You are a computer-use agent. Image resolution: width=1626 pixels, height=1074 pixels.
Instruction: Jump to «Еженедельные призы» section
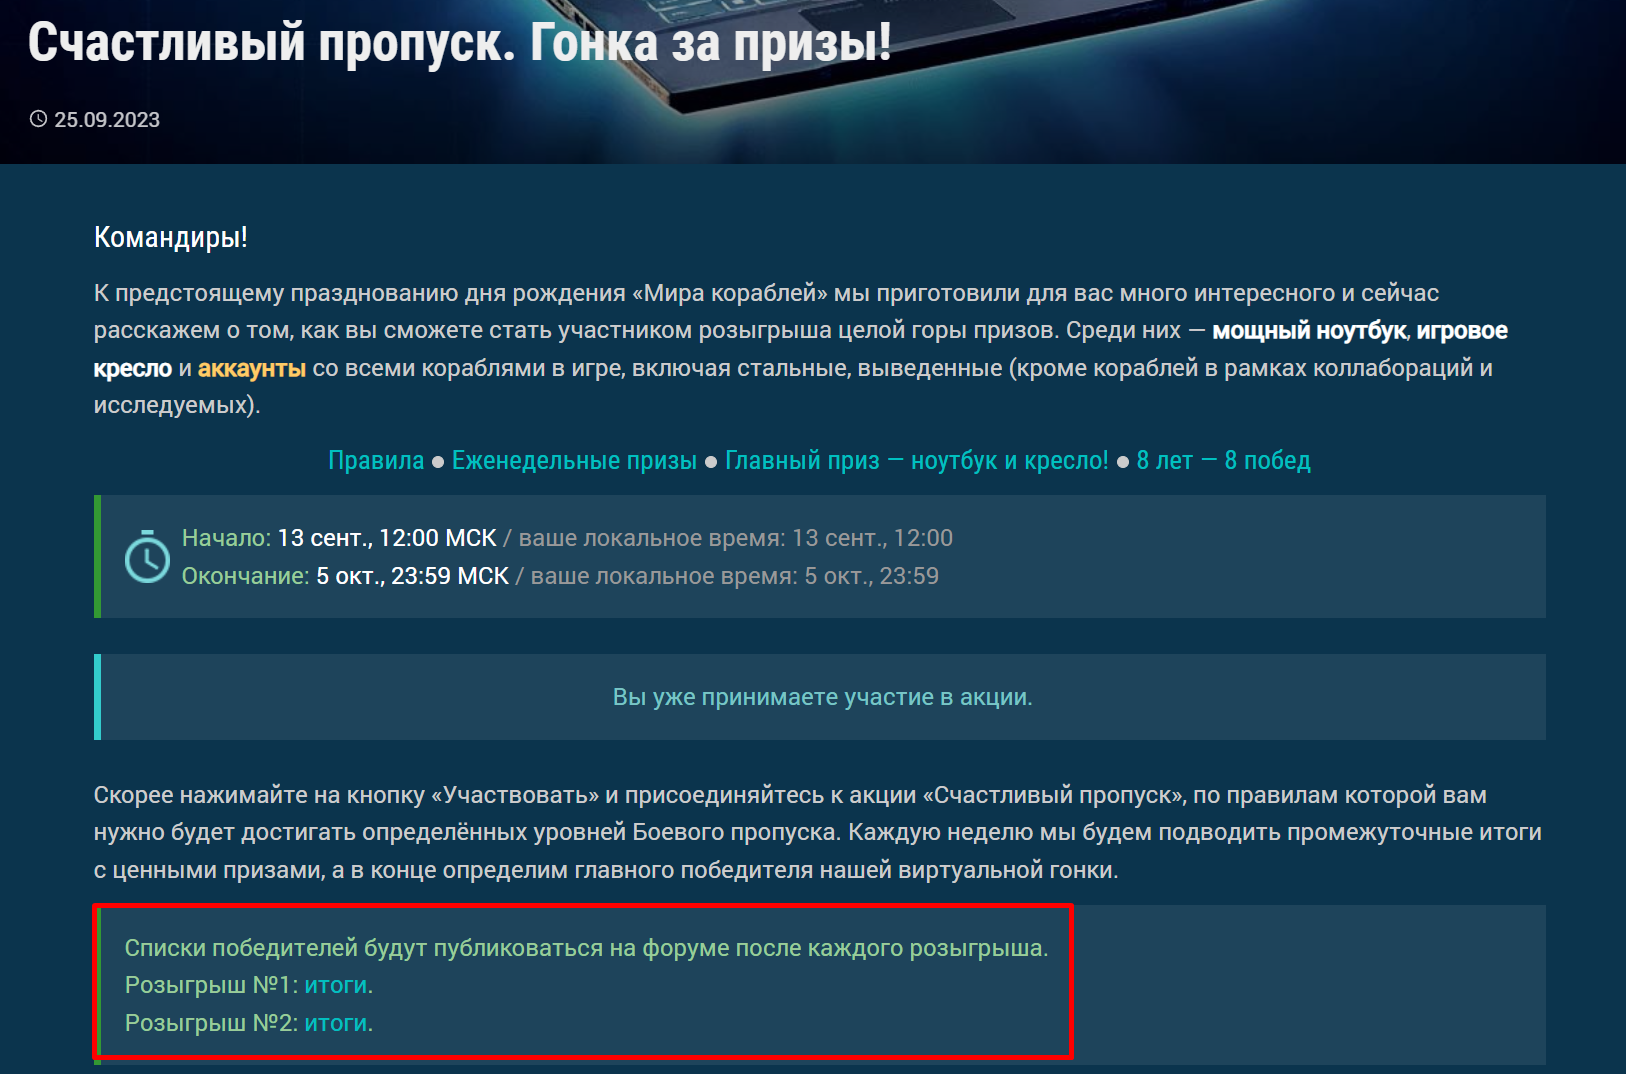pyautogui.click(x=574, y=460)
